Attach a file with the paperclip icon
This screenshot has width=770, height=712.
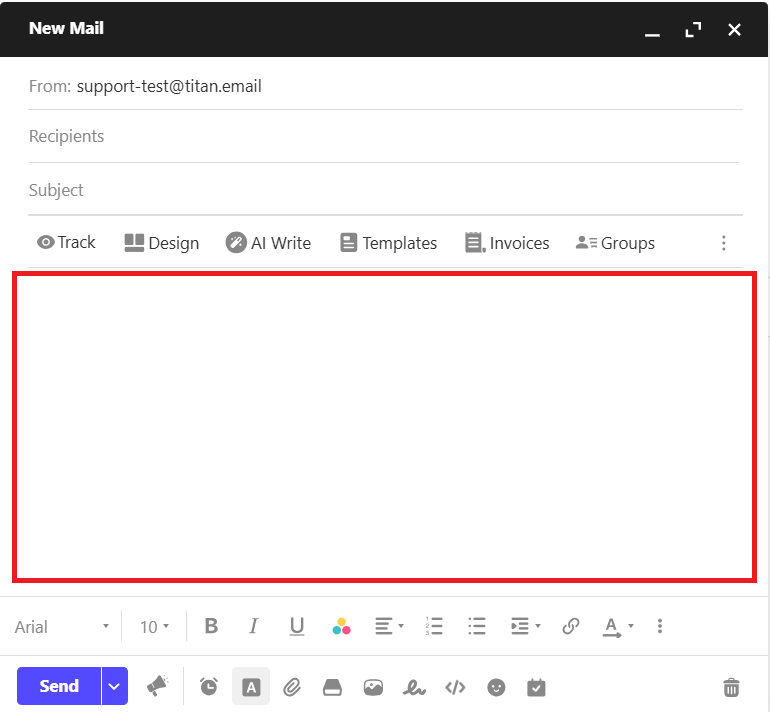[x=292, y=687]
